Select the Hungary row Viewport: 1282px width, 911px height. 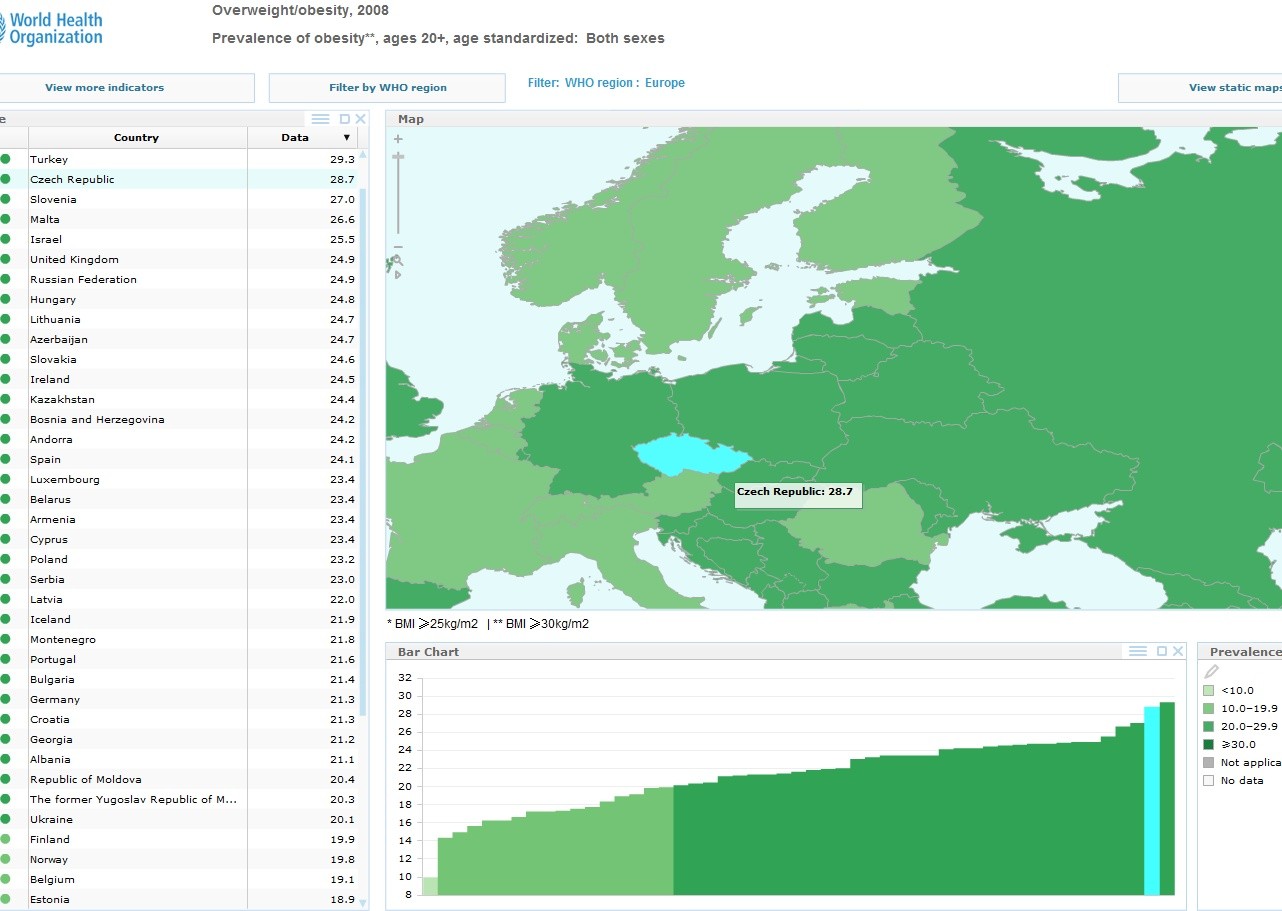pos(179,299)
